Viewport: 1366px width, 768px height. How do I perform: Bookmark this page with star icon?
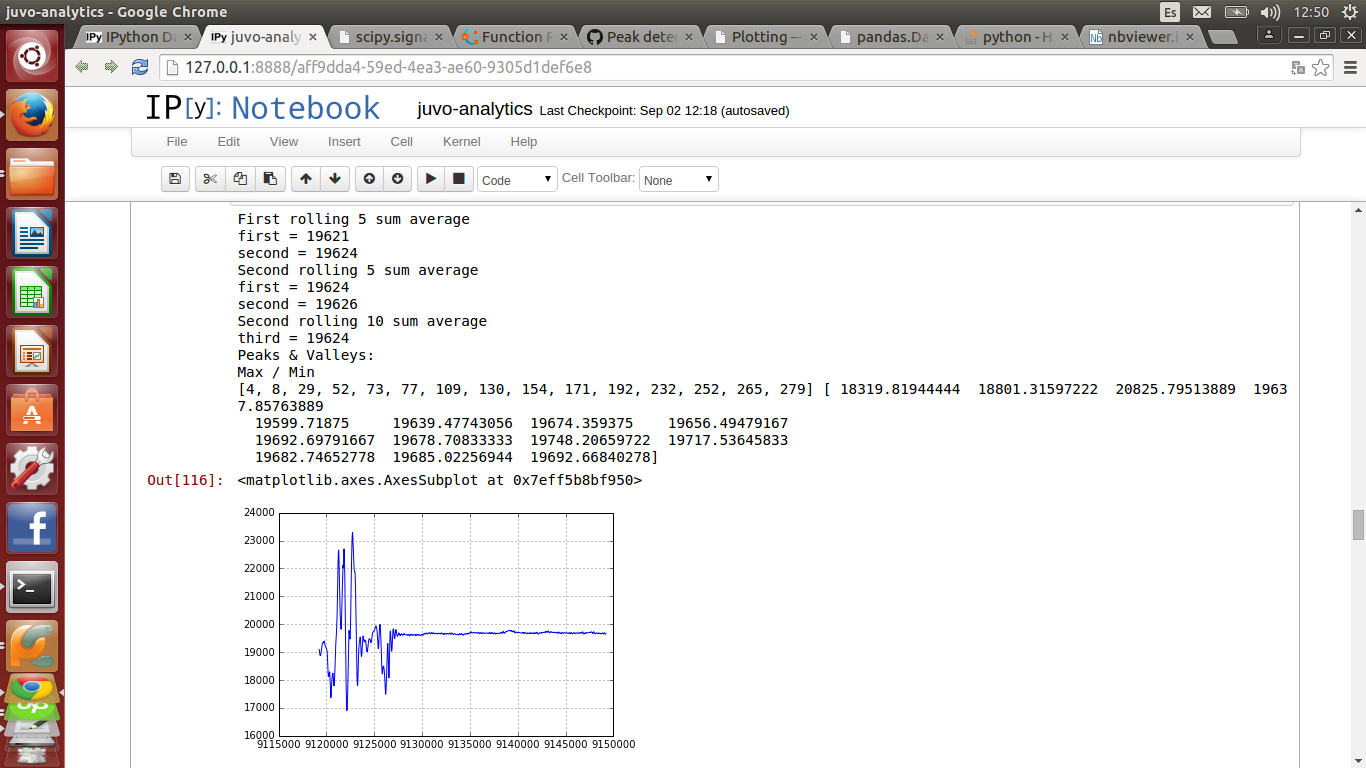1321,68
